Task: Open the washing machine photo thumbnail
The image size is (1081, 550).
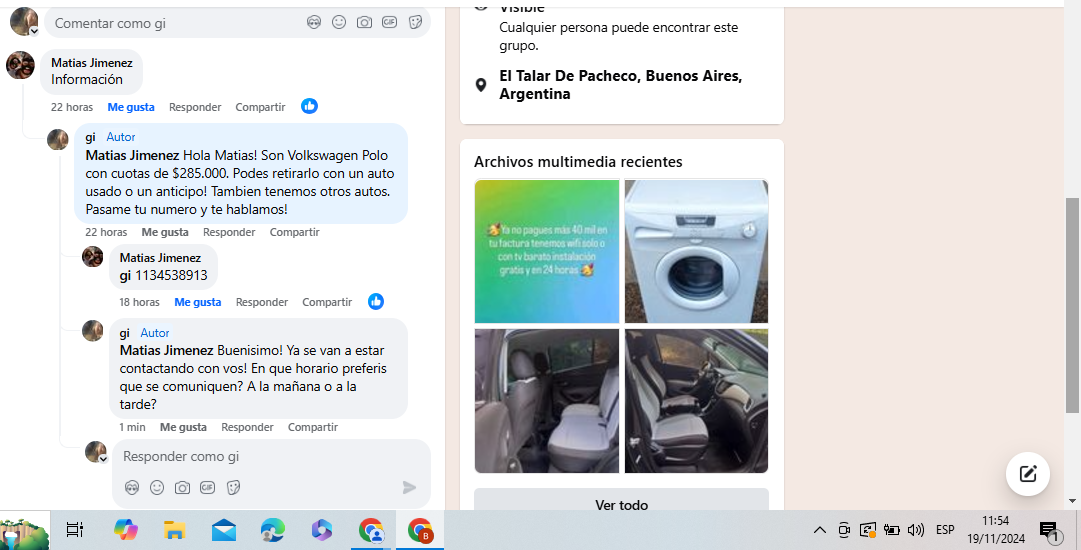Action: pos(696,251)
